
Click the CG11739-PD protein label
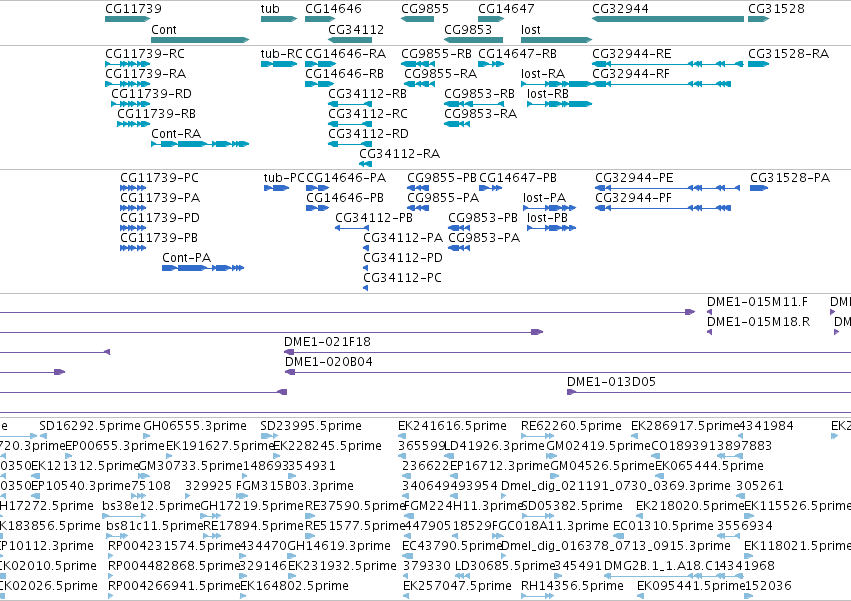pos(160,218)
